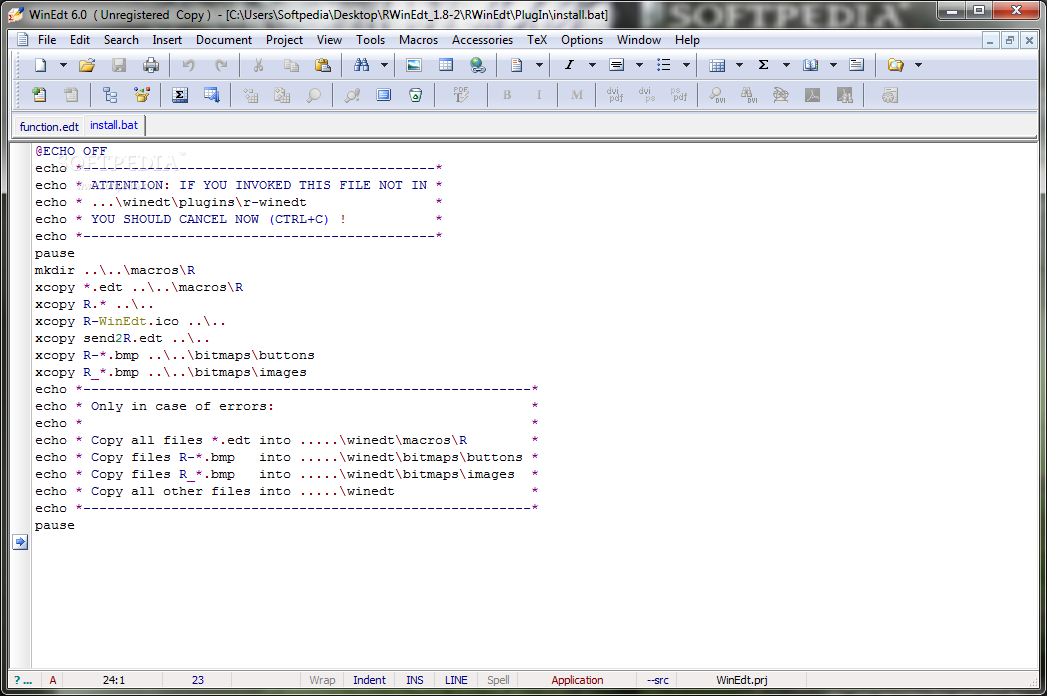Click the center alignment environment icon

[616, 65]
